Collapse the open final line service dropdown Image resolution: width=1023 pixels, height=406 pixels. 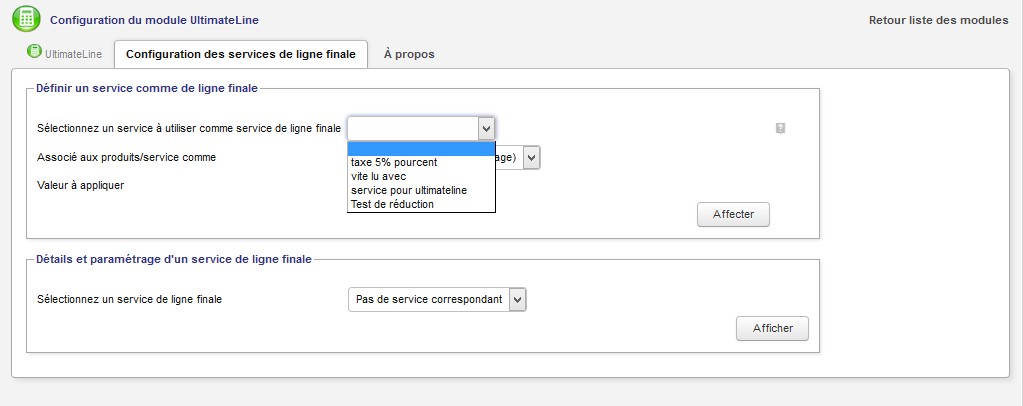485,128
